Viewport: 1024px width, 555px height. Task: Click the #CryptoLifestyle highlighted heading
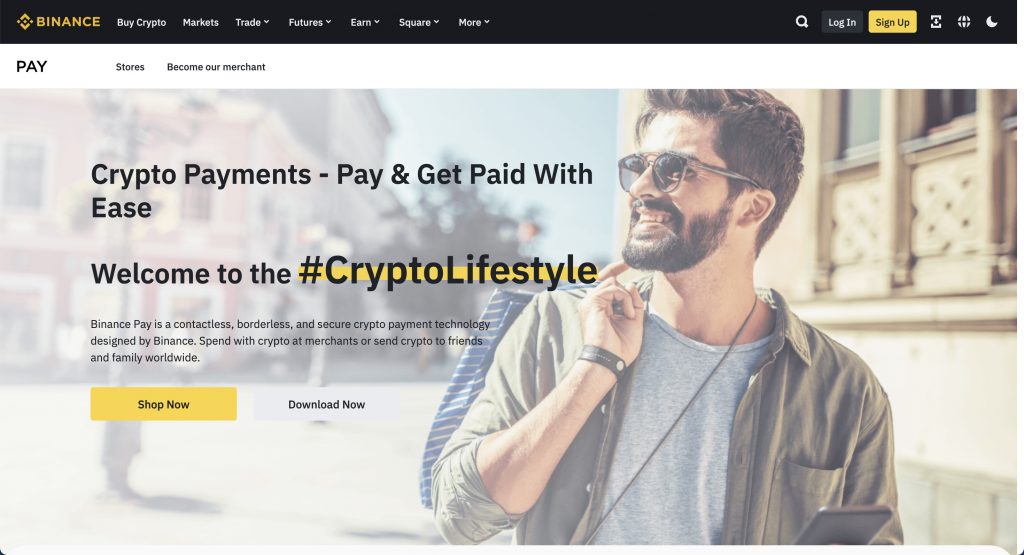[448, 270]
